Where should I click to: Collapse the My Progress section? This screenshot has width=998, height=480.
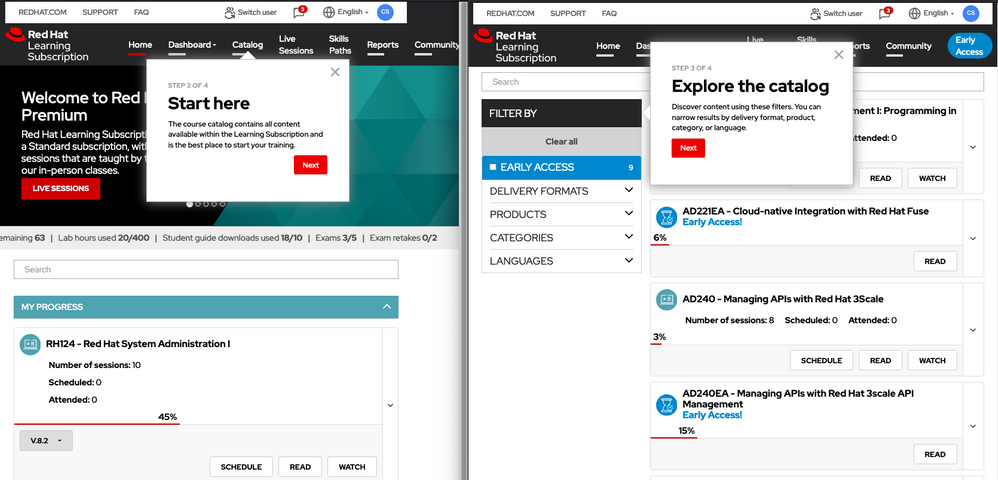pos(387,307)
